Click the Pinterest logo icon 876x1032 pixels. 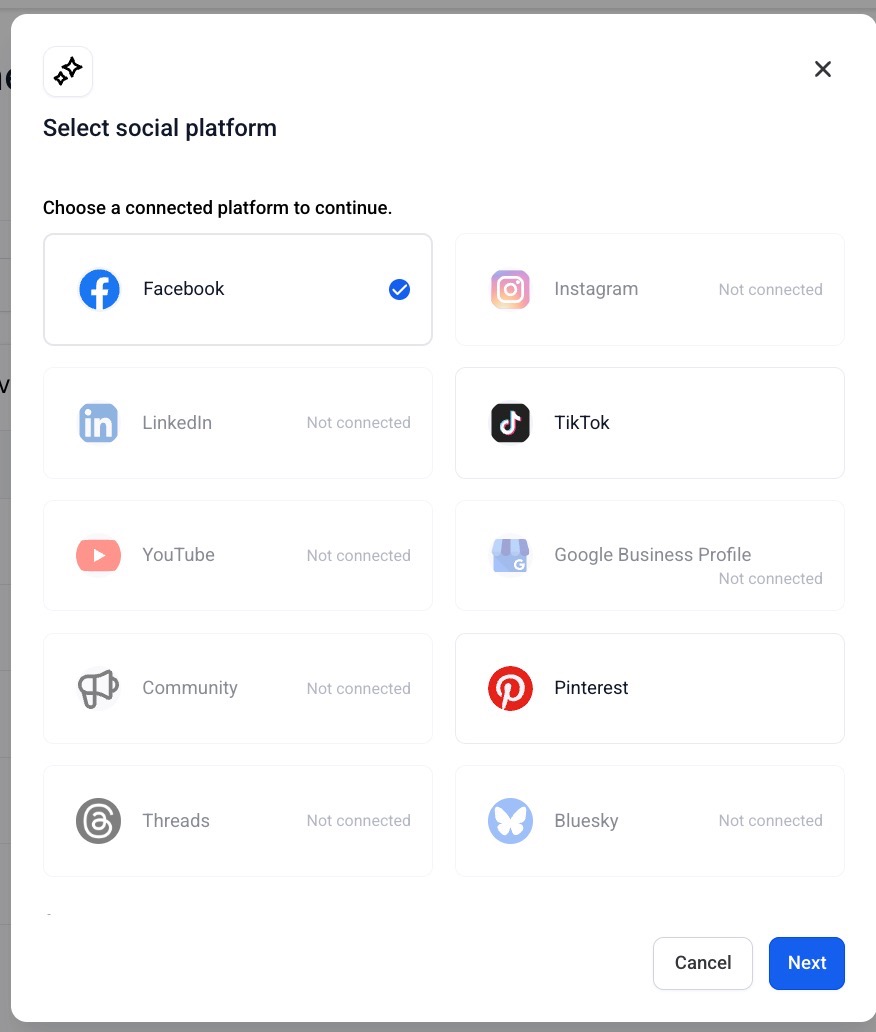510,688
